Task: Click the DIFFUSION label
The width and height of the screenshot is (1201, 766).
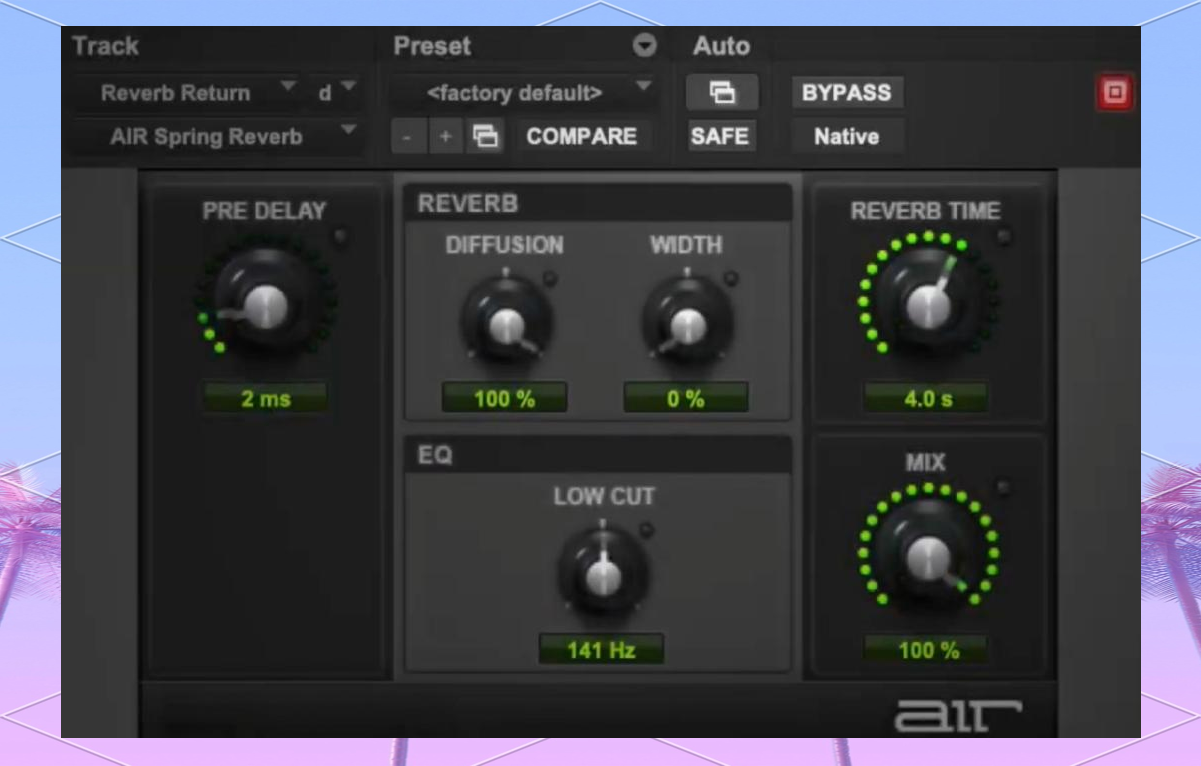Action: (505, 245)
